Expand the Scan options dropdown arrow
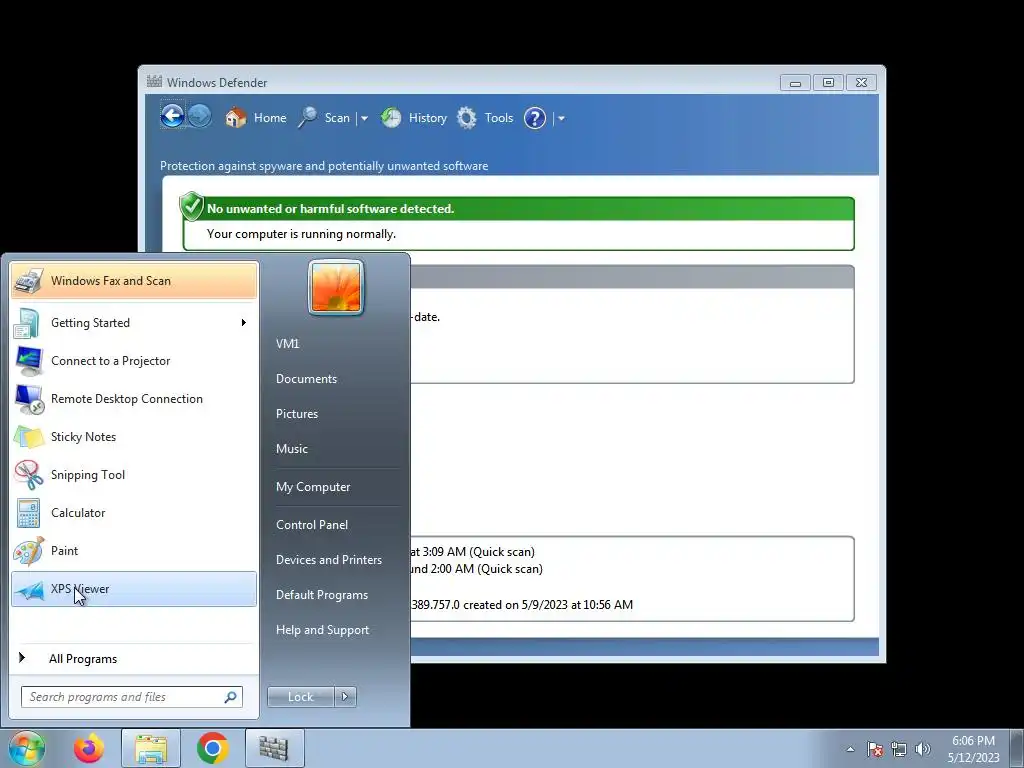Image resolution: width=1024 pixels, height=768 pixels. pos(364,118)
